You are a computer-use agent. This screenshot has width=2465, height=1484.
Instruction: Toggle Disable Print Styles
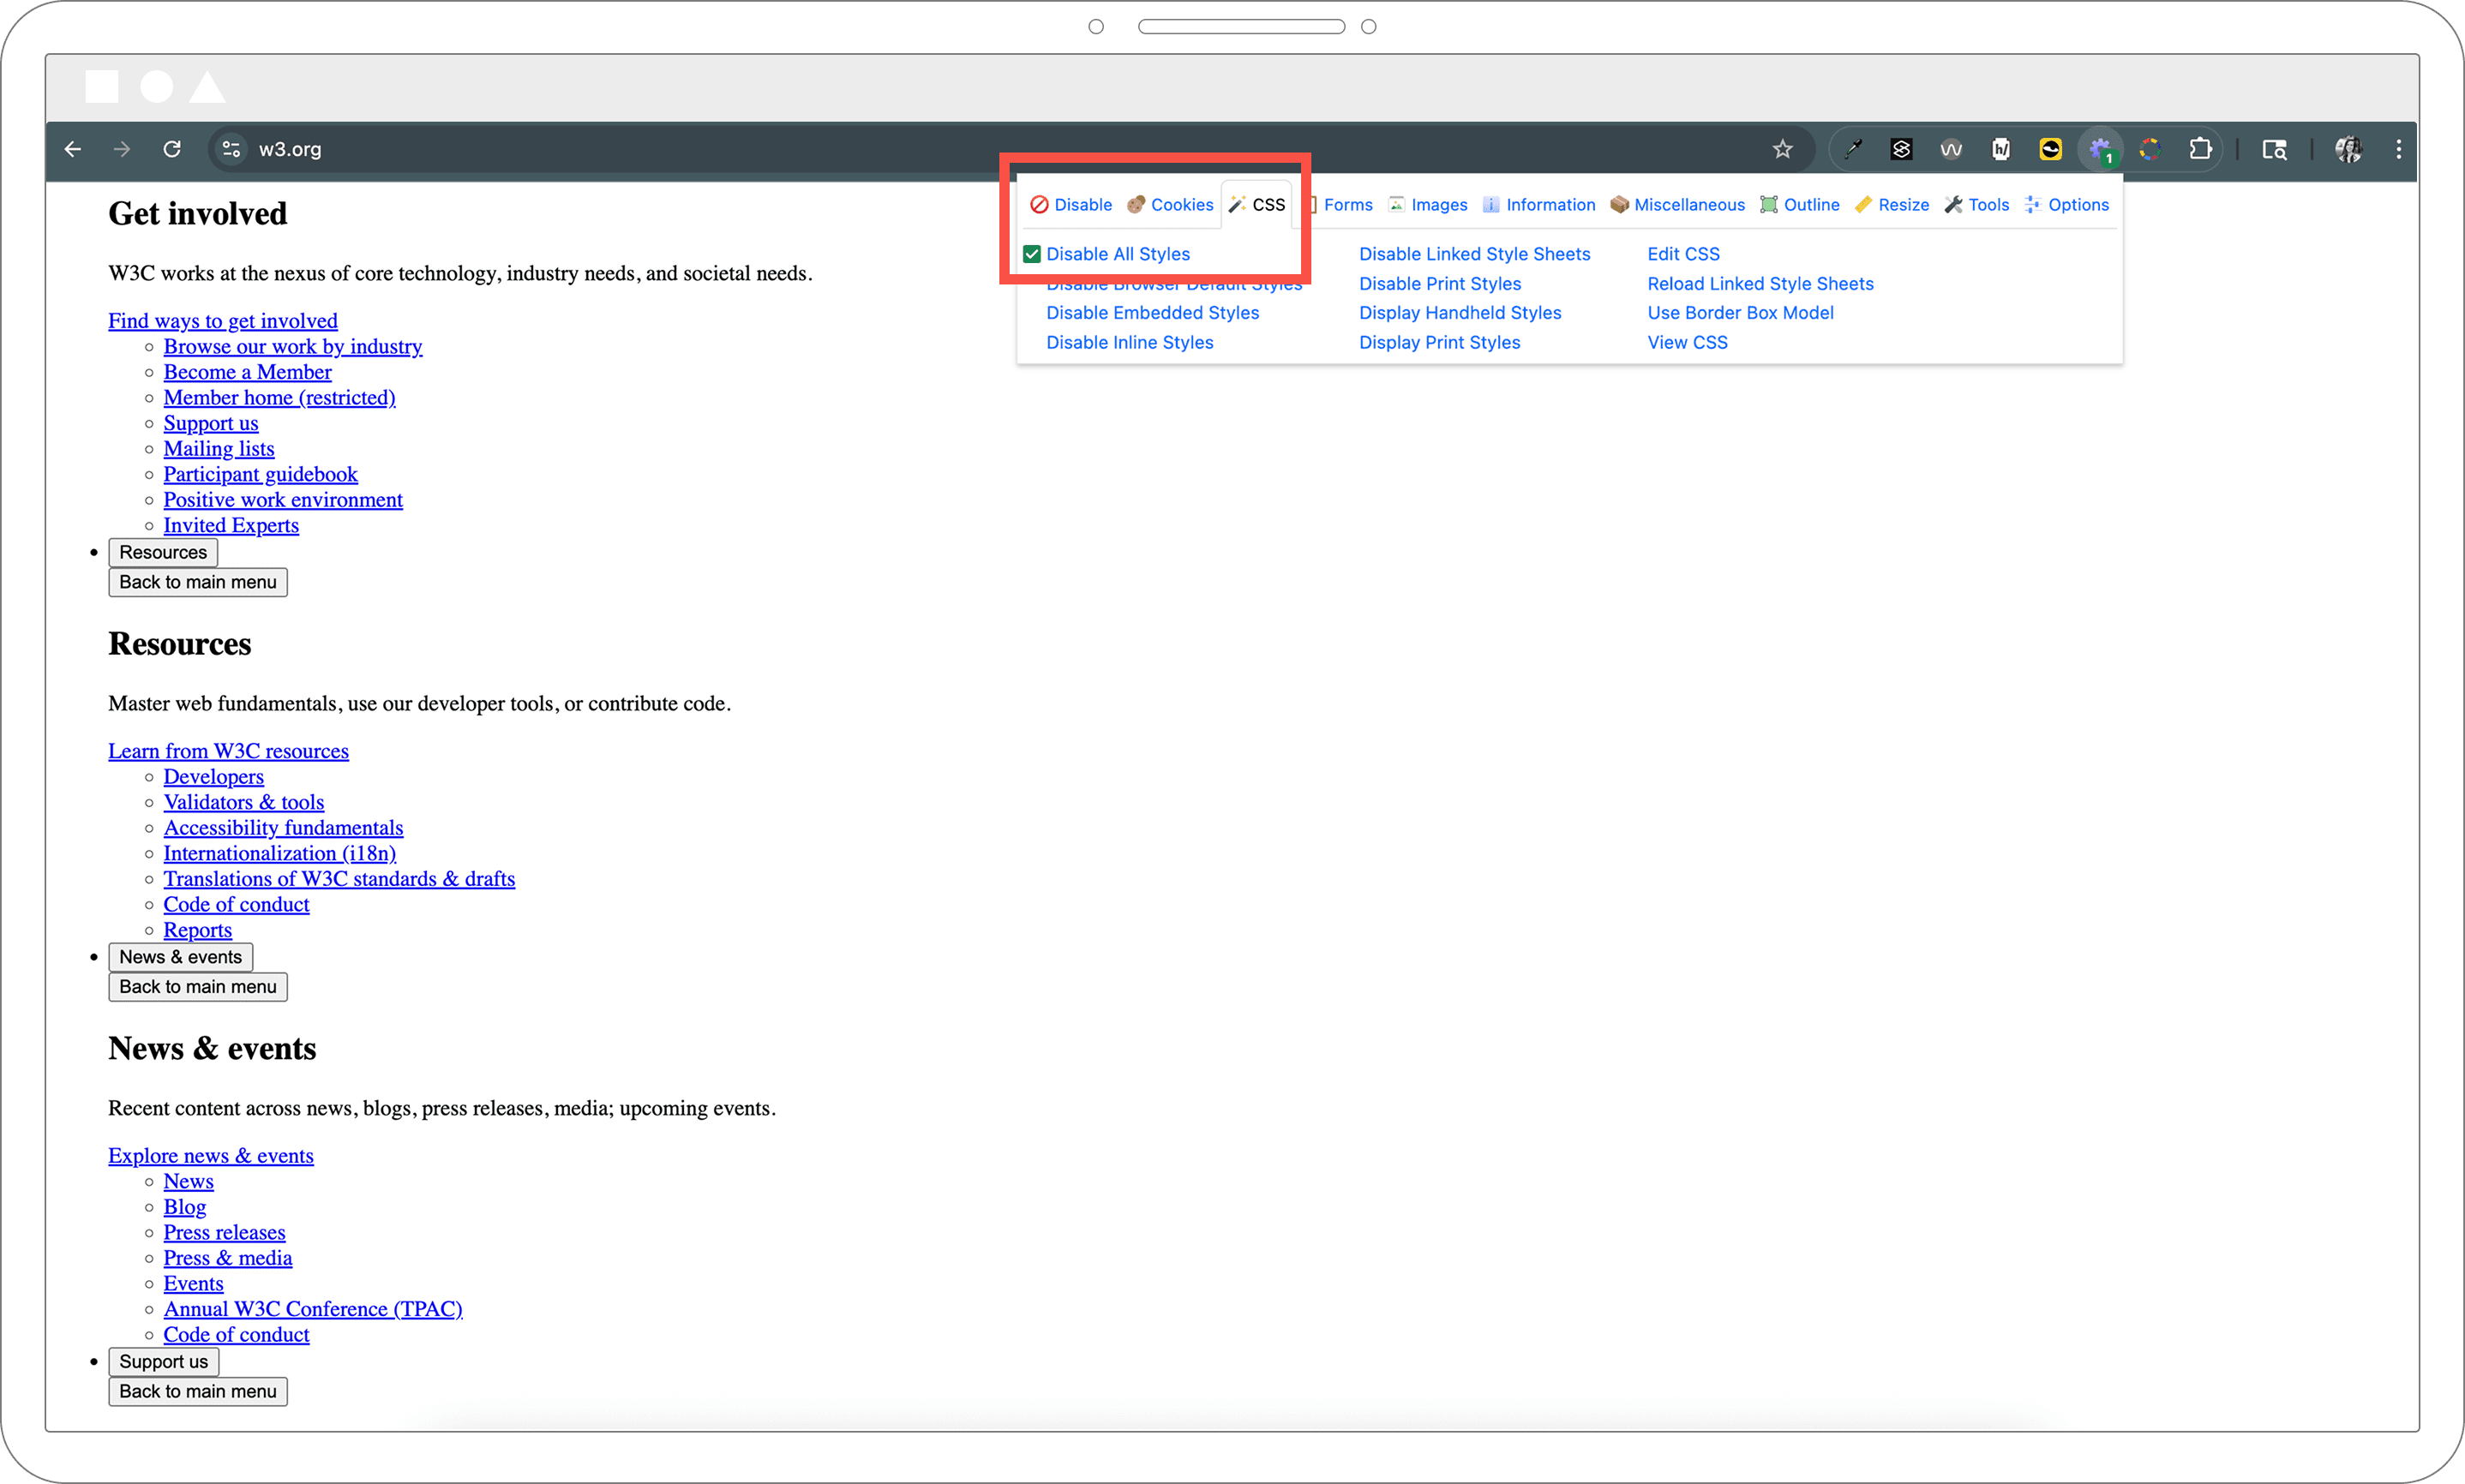pyautogui.click(x=1439, y=284)
